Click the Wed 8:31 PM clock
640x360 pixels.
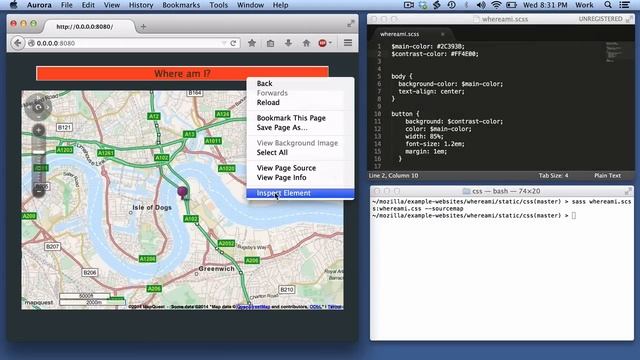(x=545, y=5)
